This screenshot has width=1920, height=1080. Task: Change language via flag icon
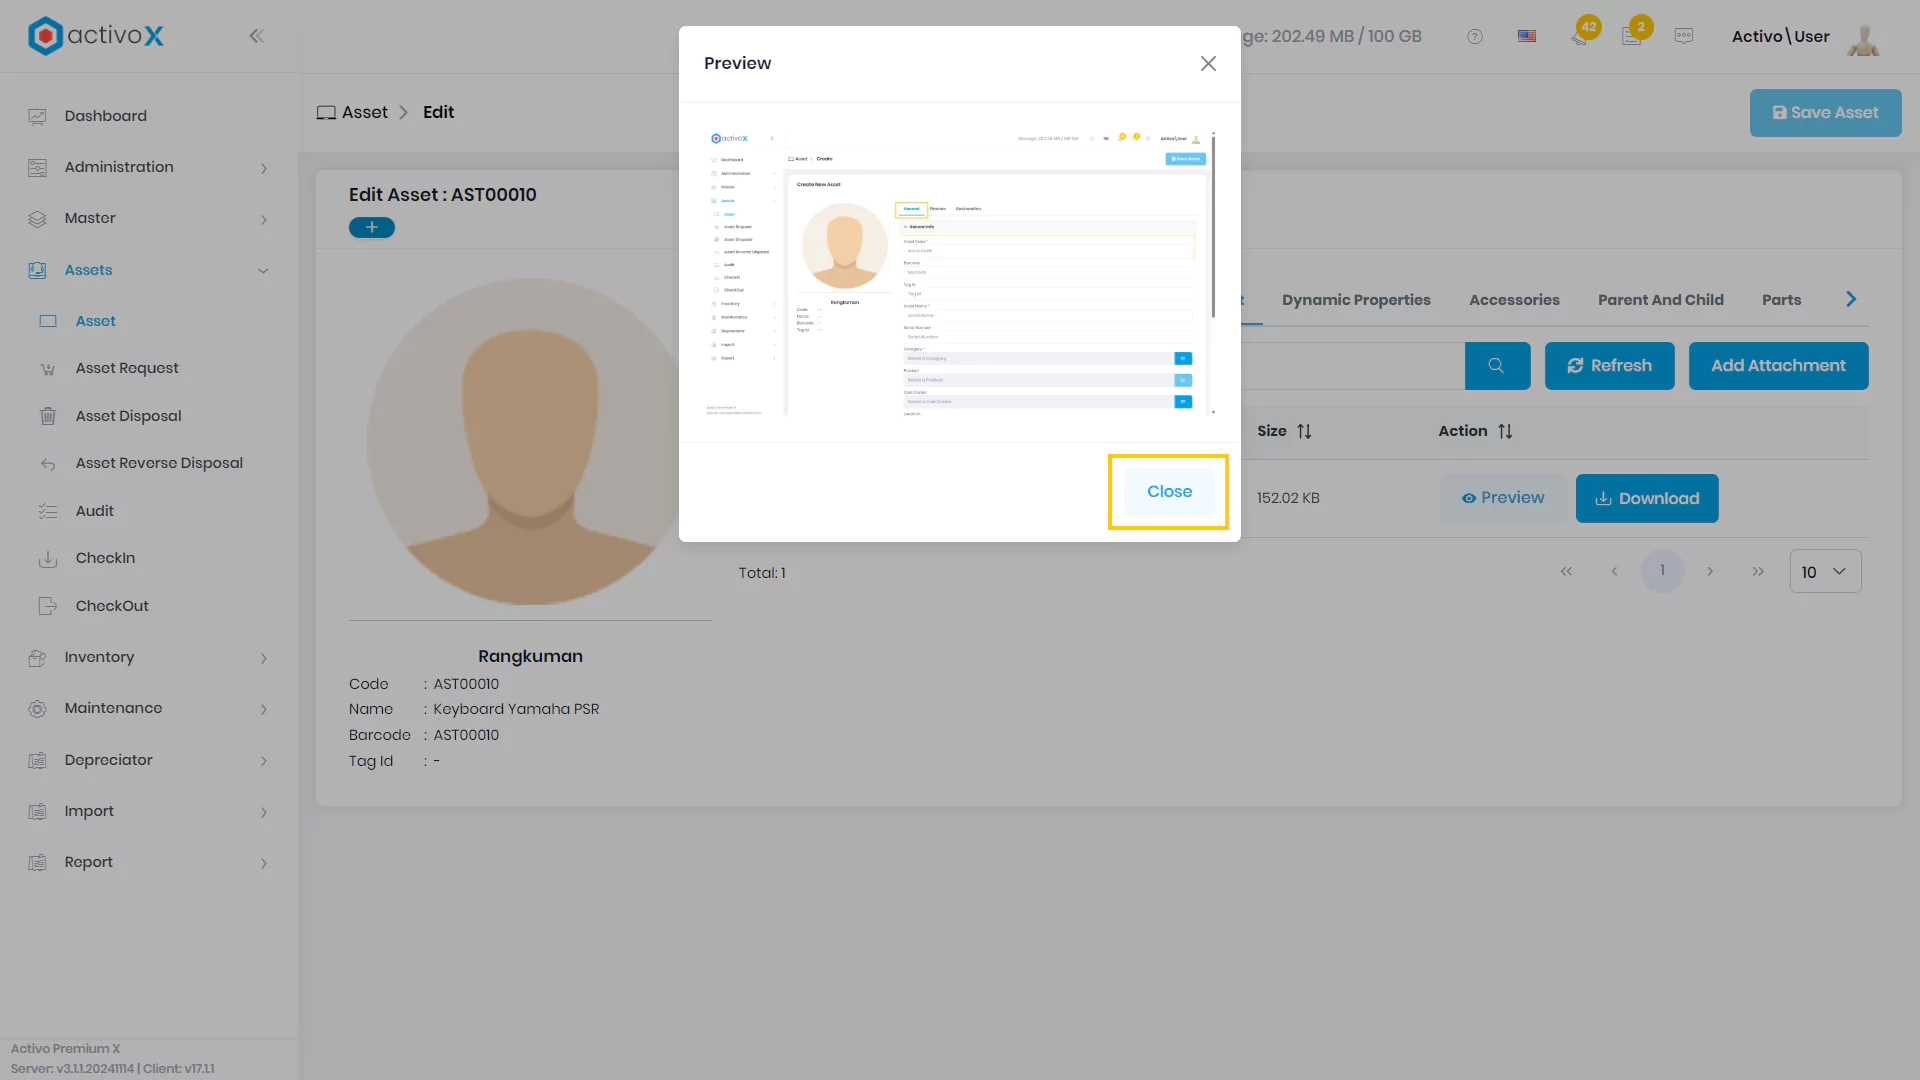pyautogui.click(x=1527, y=36)
